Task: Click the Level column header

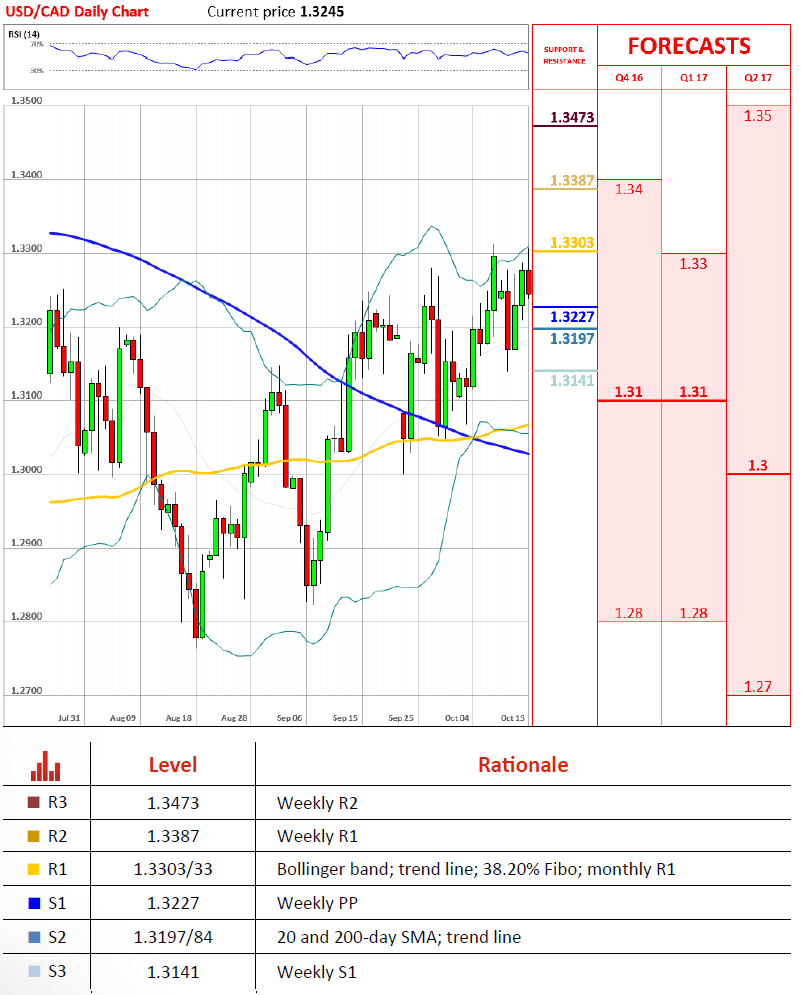Action: [172, 766]
